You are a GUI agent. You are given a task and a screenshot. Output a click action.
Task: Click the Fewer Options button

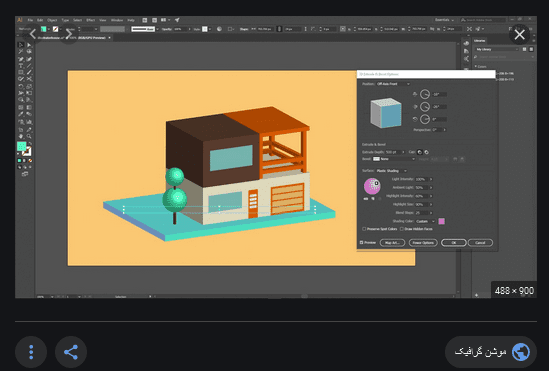(x=423, y=243)
